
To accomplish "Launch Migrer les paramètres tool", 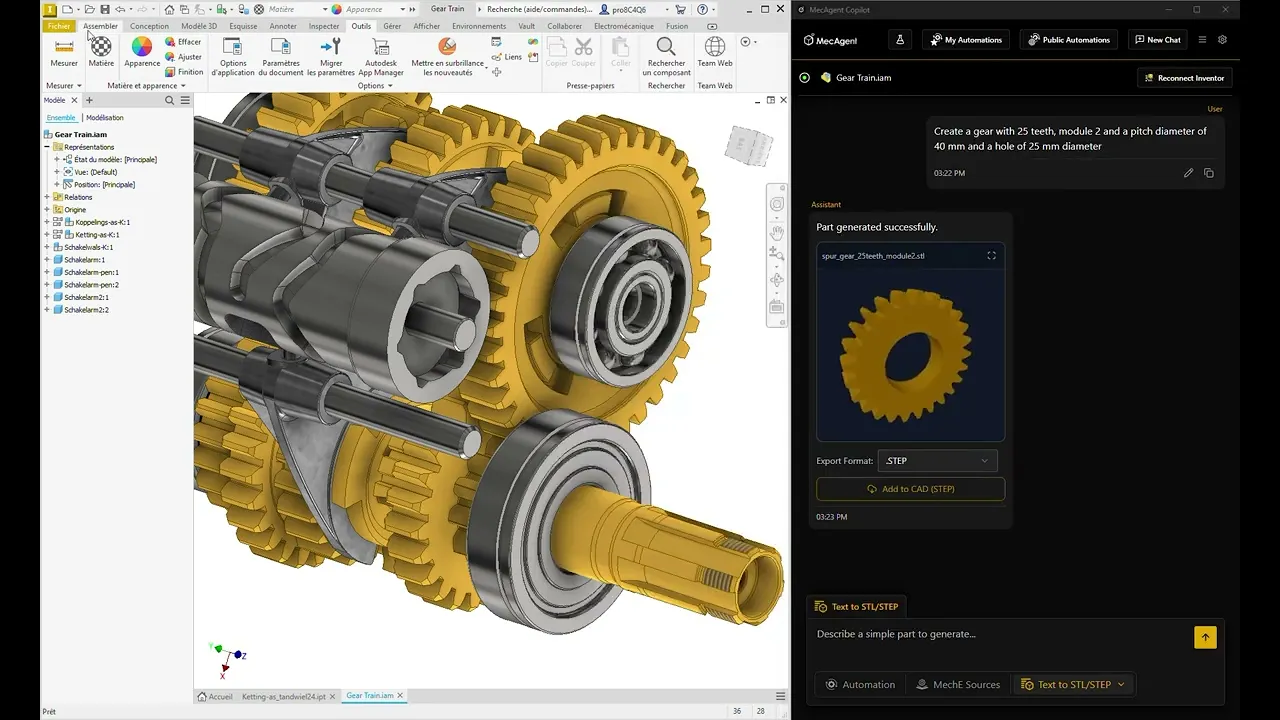I will [x=331, y=57].
